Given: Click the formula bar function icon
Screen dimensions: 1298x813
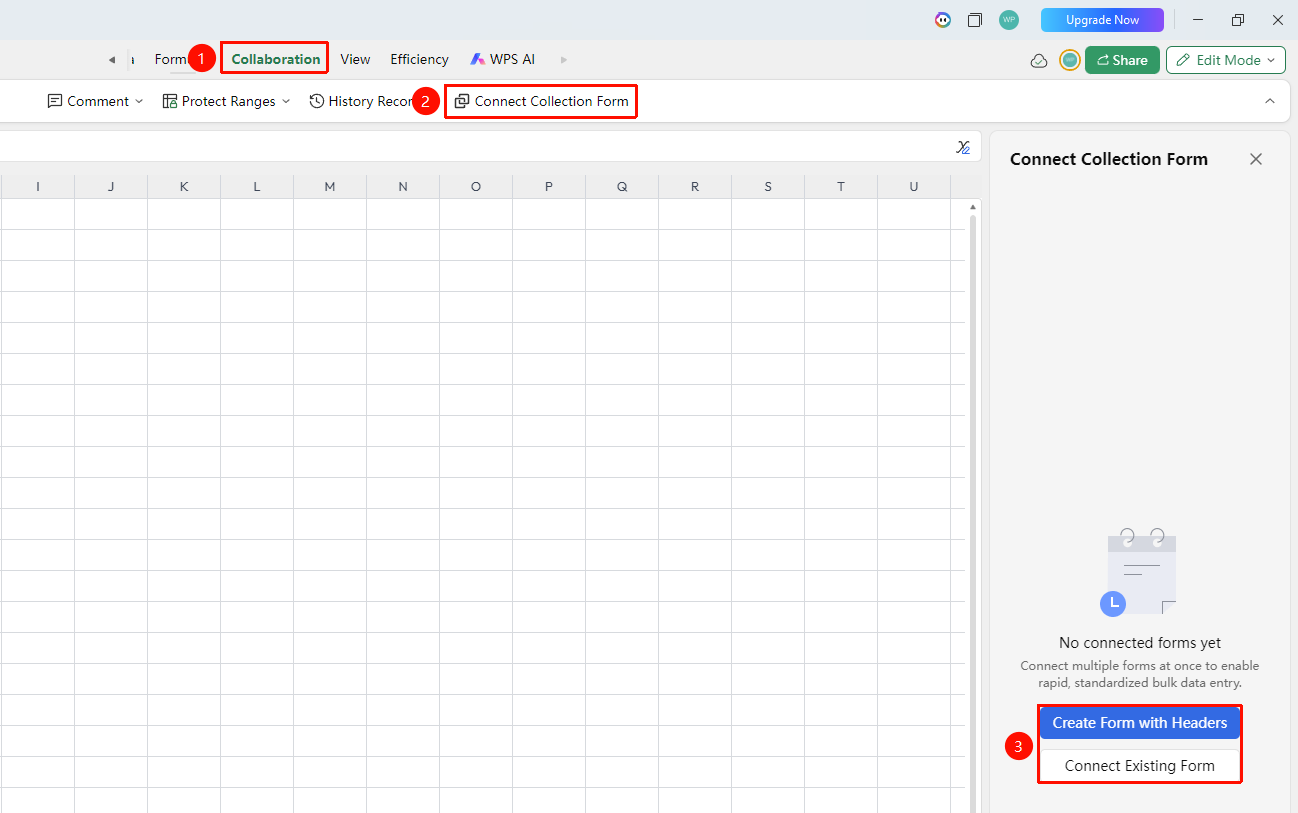Looking at the screenshot, I should click(963, 147).
